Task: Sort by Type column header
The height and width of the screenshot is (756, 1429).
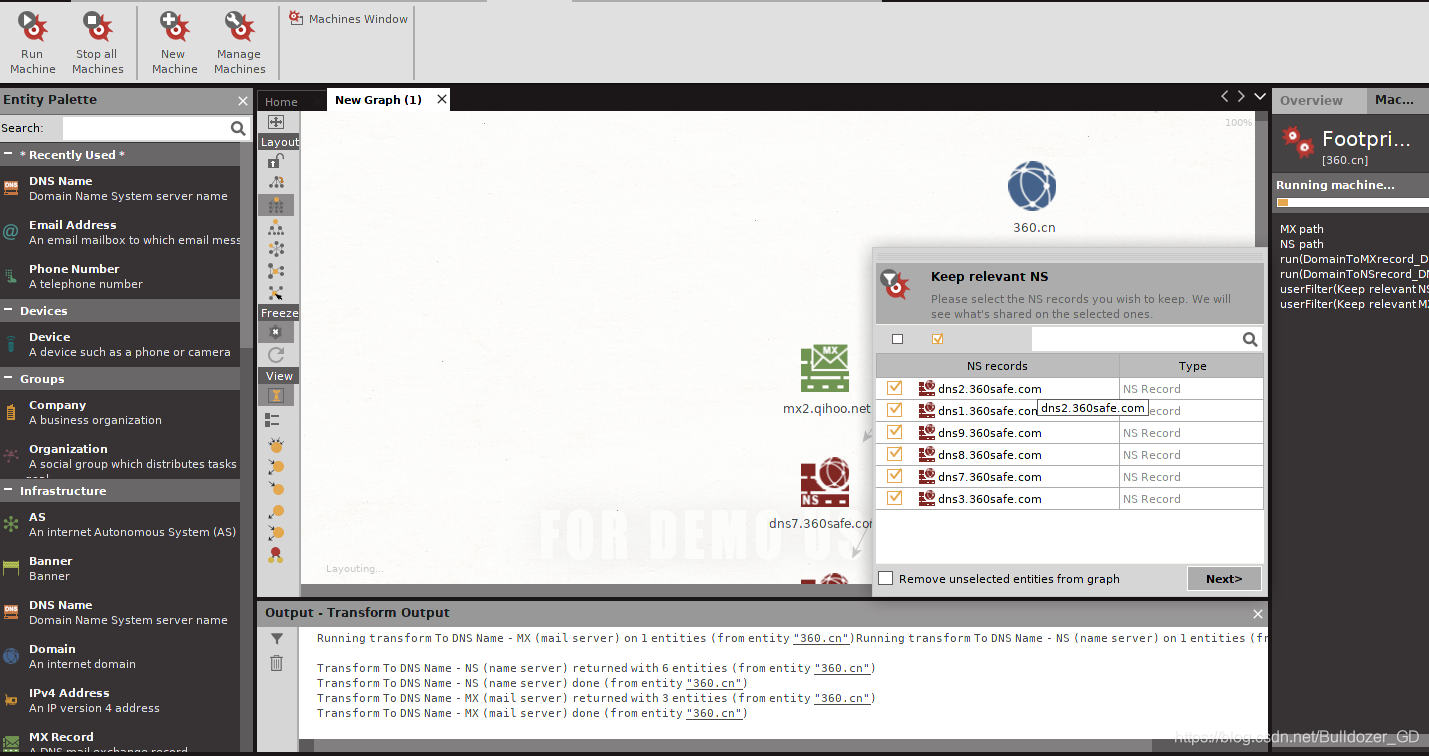Action: pyautogui.click(x=1192, y=366)
